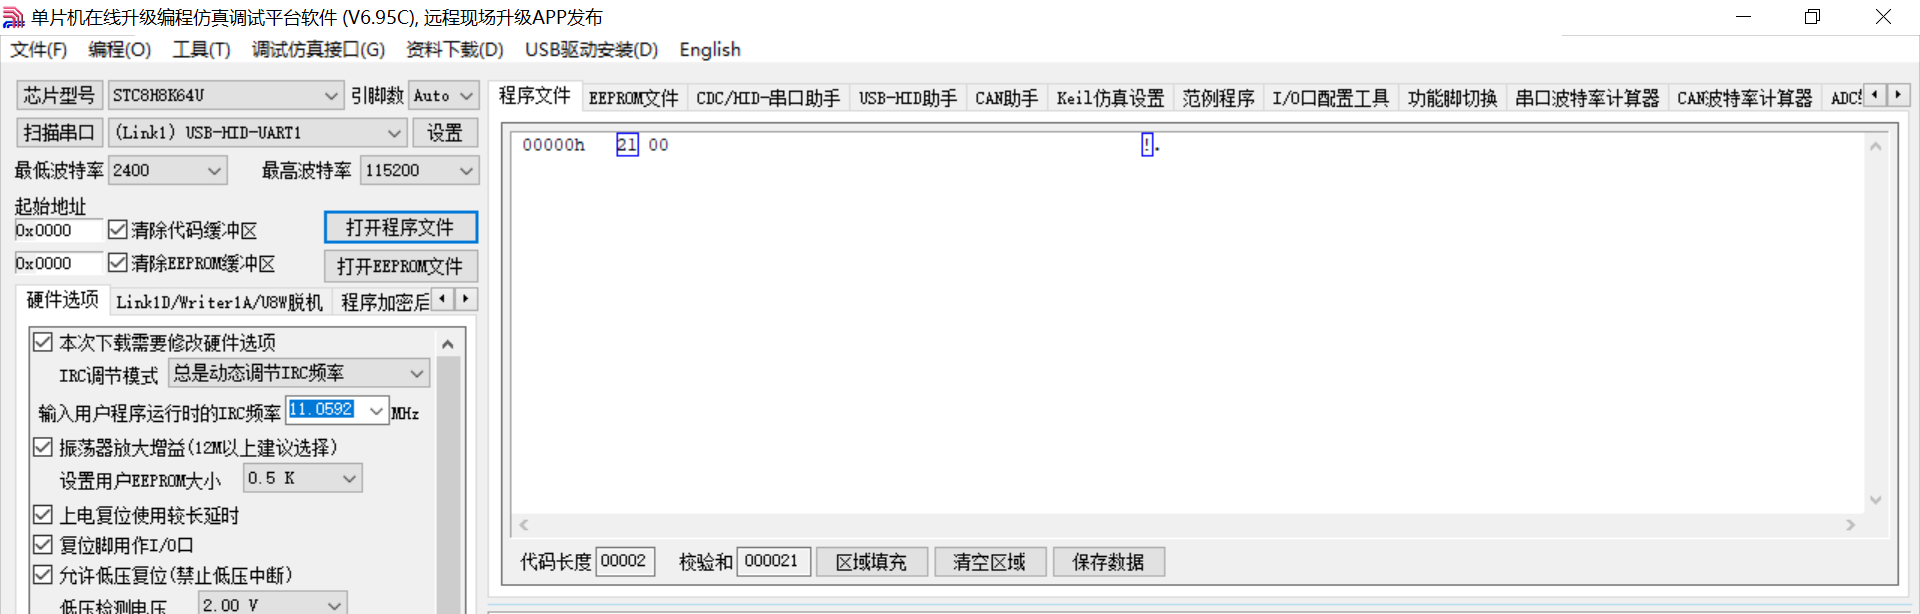Toggle 允许低压复位 checkbox

tap(43, 575)
